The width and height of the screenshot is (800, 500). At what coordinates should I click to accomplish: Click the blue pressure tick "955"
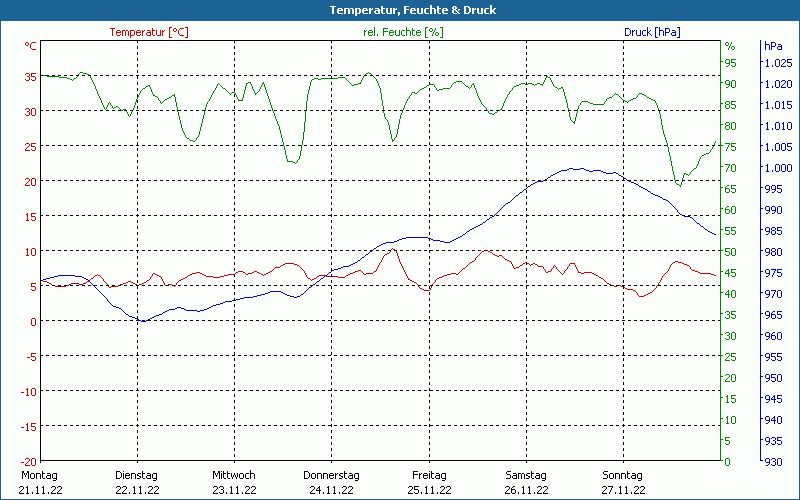coord(773,357)
